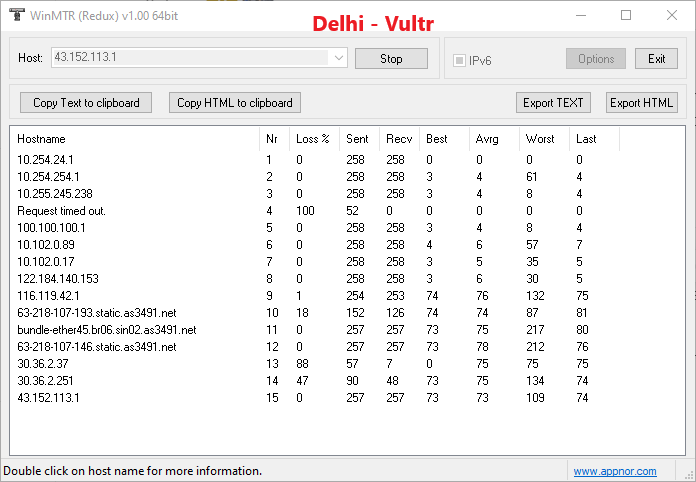Exit the WinMTR application
The image size is (696, 482).
(656, 59)
